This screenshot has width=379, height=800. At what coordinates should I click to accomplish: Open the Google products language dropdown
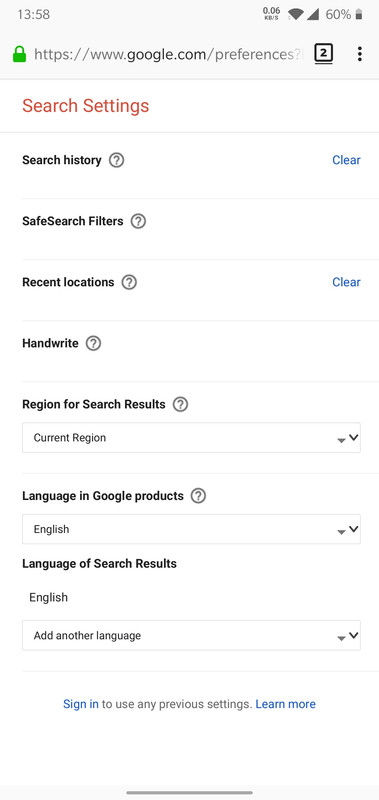(x=191, y=529)
